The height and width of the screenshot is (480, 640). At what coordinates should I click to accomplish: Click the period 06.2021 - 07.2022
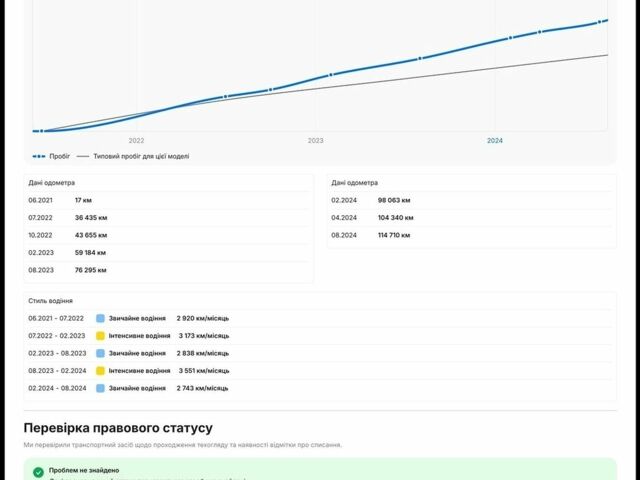point(56,318)
